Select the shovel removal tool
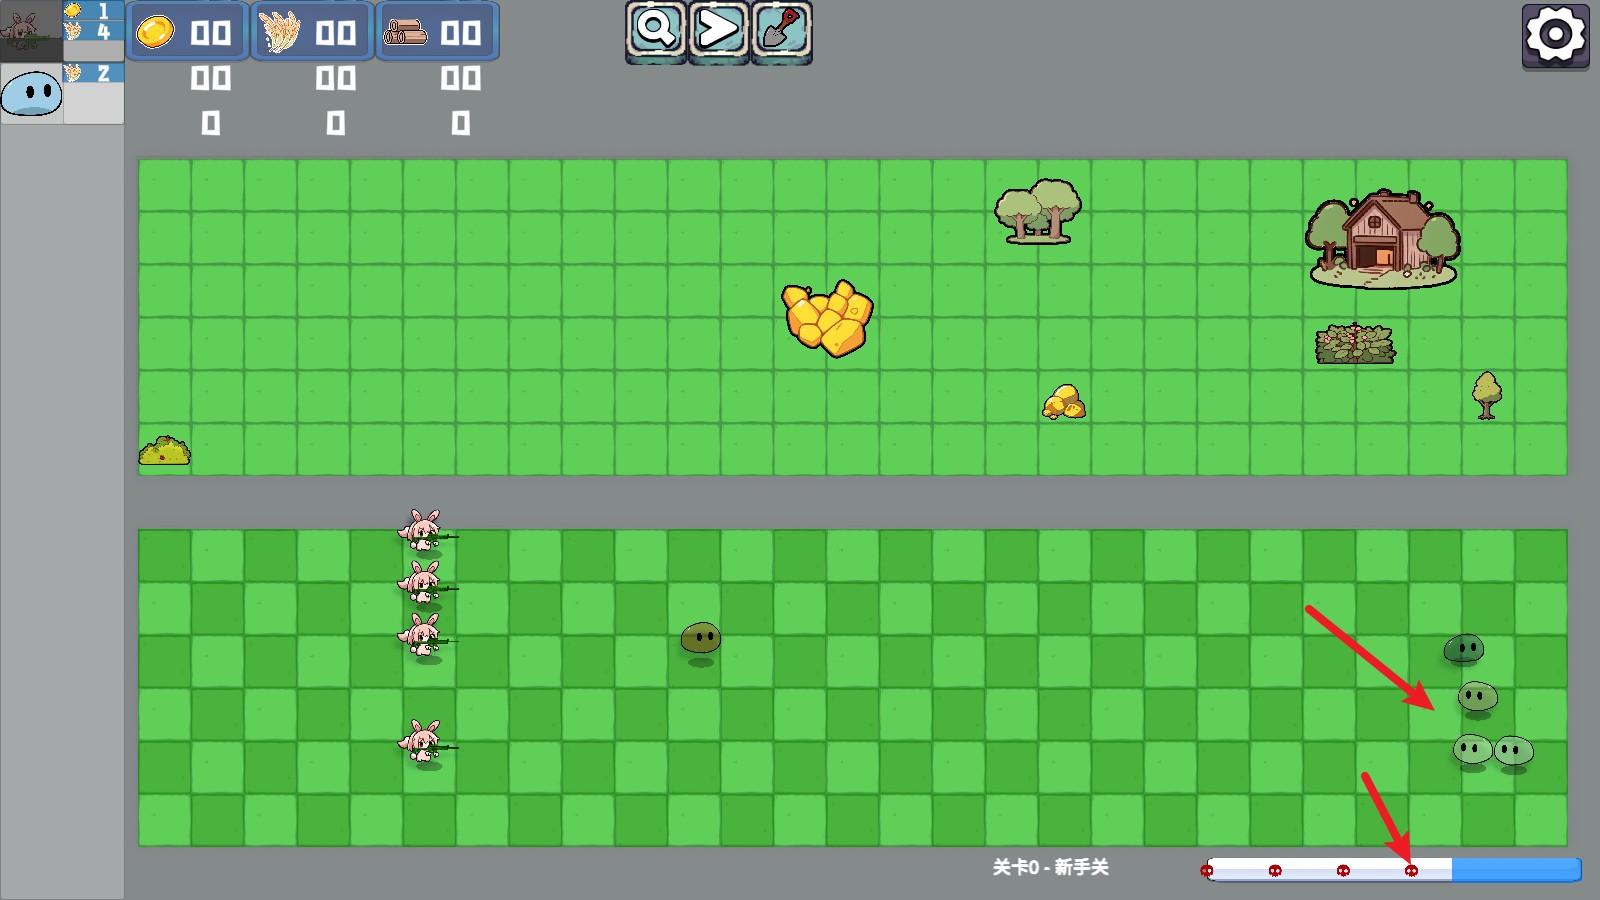This screenshot has width=1600, height=900. (782, 30)
